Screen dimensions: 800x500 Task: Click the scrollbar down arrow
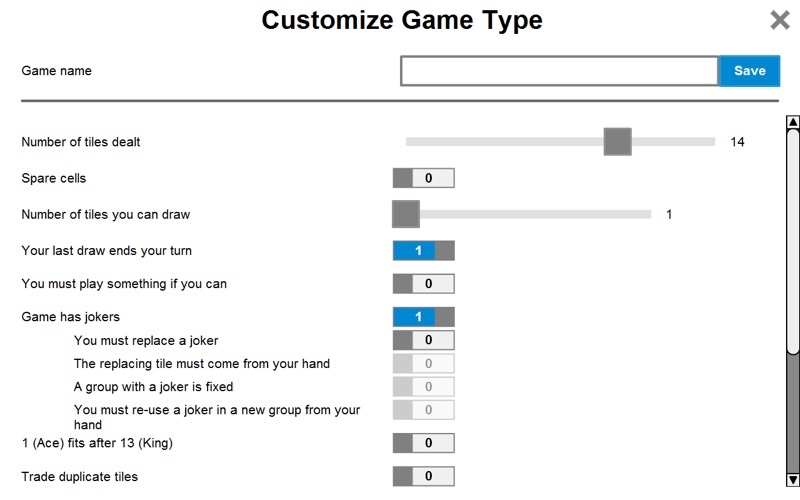[x=793, y=479]
